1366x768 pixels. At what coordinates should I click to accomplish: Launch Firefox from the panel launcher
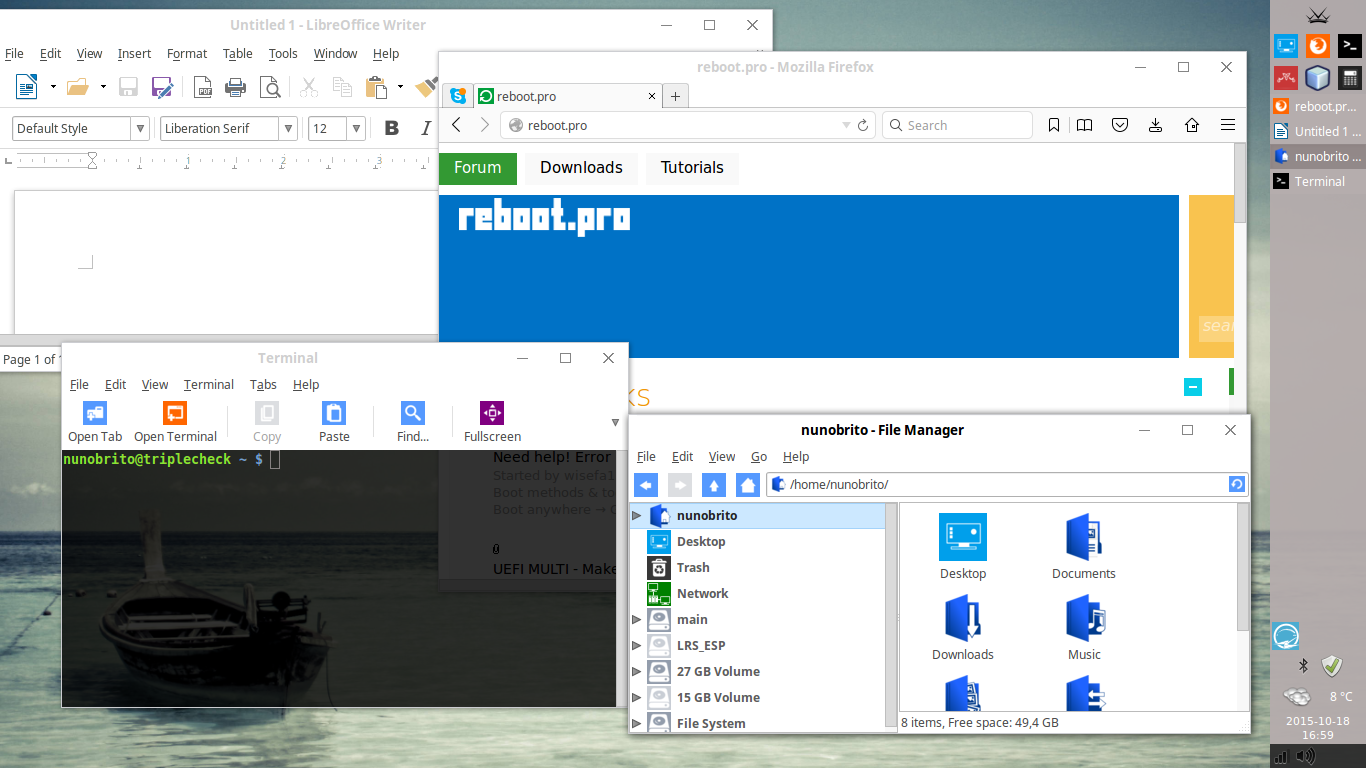pyautogui.click(x=1318, y=45)
